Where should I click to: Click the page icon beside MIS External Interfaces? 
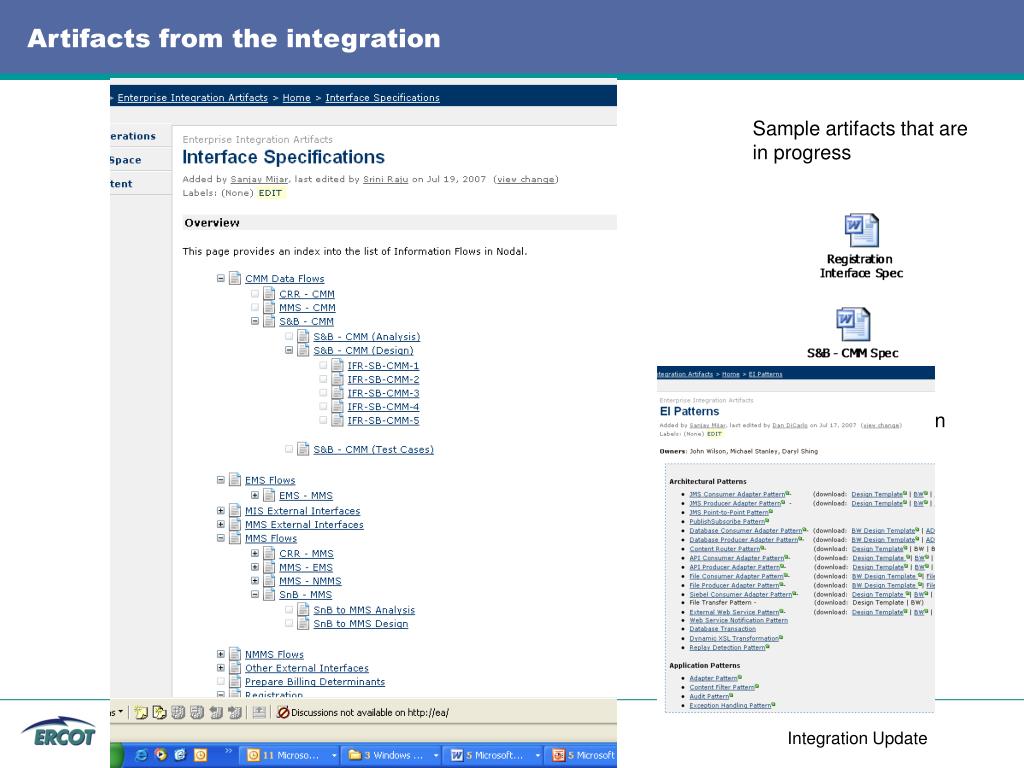(x=235, y=511)
